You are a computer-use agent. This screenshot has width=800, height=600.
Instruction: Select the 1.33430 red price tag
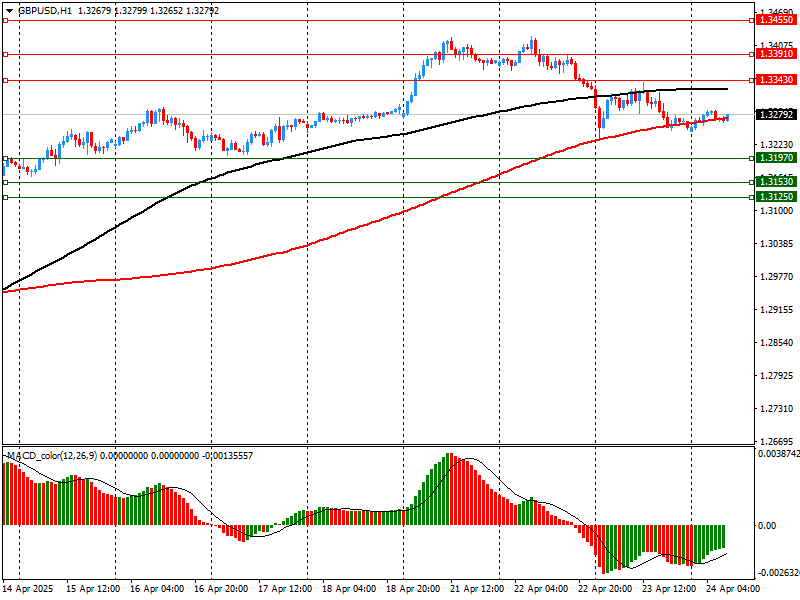(x=775, y=80)
